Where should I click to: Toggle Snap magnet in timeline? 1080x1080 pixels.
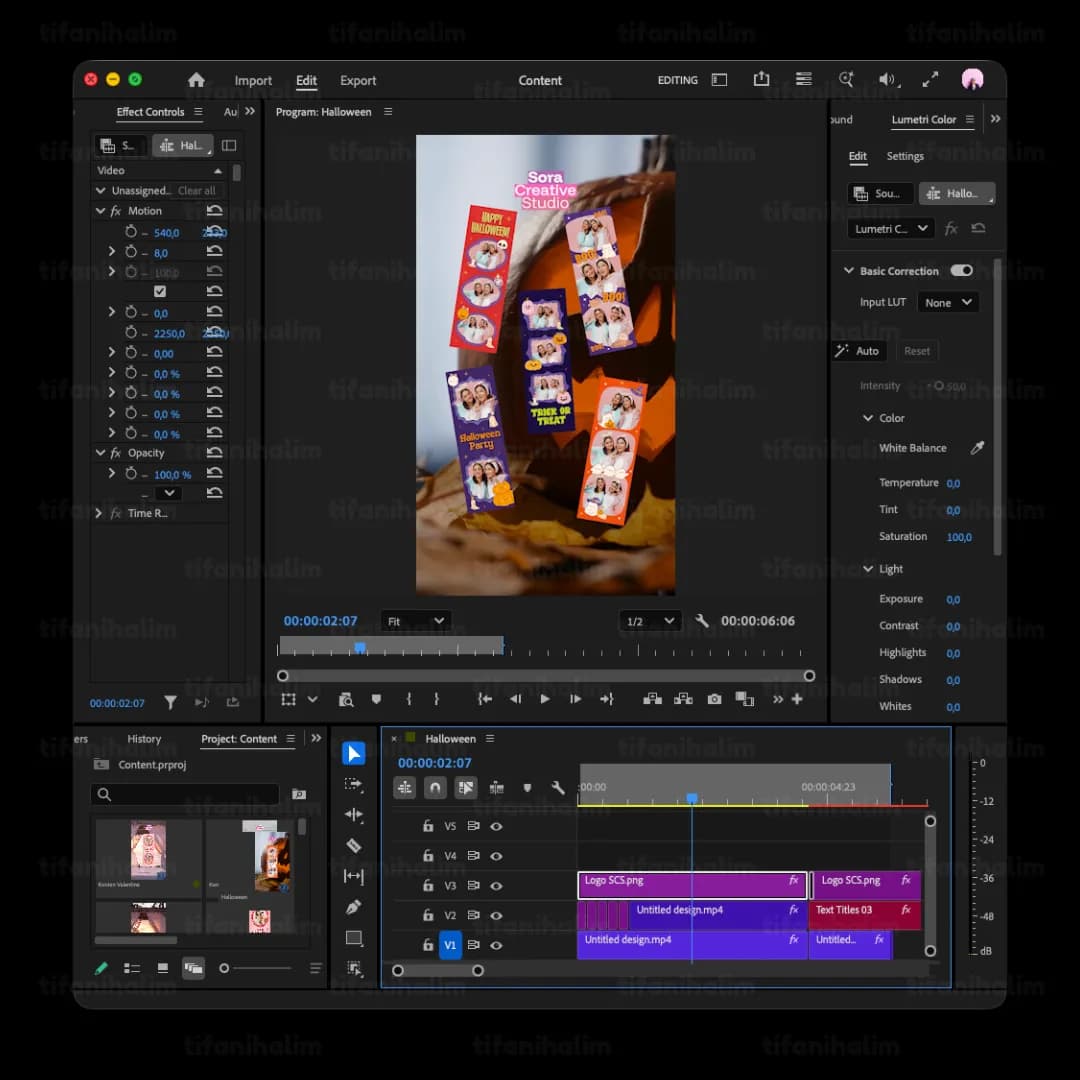(x=435, y=787)
